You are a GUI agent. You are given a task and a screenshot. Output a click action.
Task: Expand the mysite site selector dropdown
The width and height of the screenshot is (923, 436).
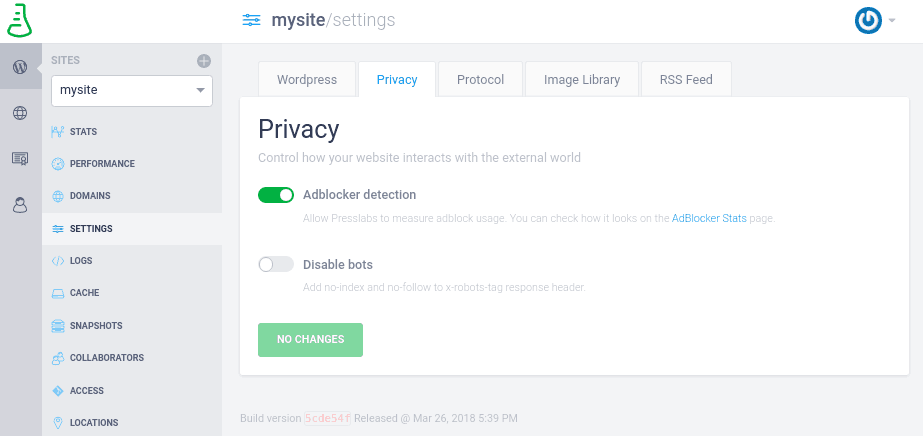[x=132, y=91]
